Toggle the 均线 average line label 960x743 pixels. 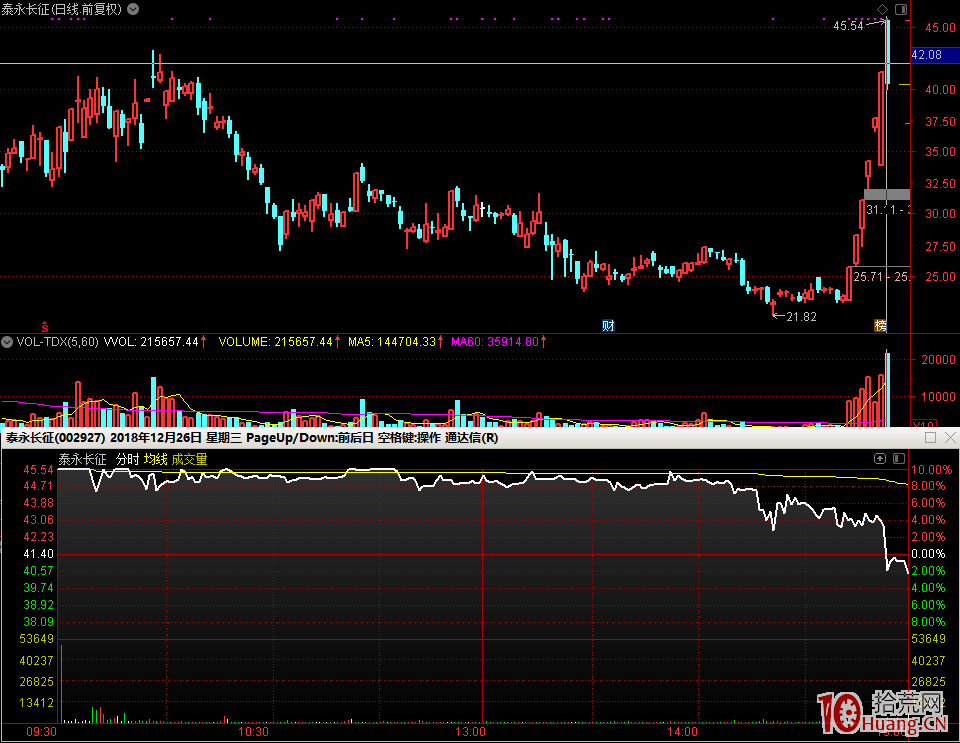[x=155, y=459]
